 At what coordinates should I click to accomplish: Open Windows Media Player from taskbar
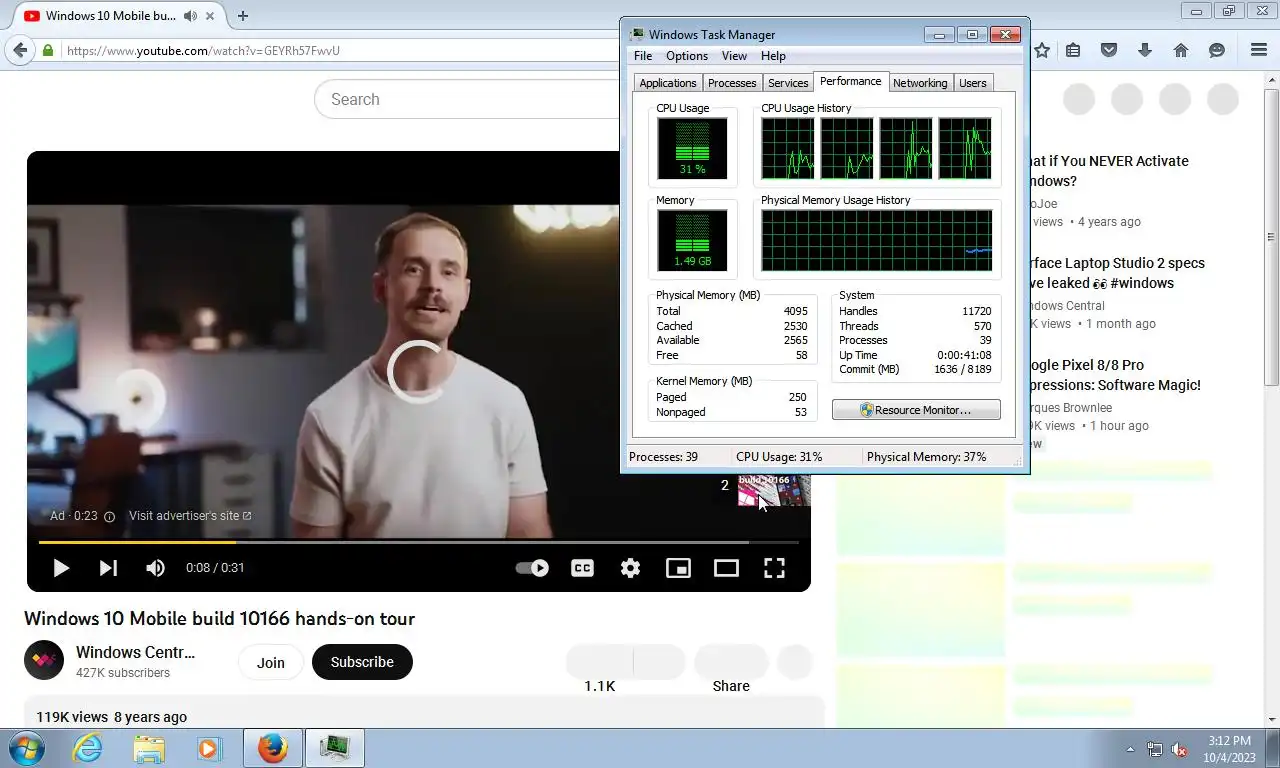point(209,748)
